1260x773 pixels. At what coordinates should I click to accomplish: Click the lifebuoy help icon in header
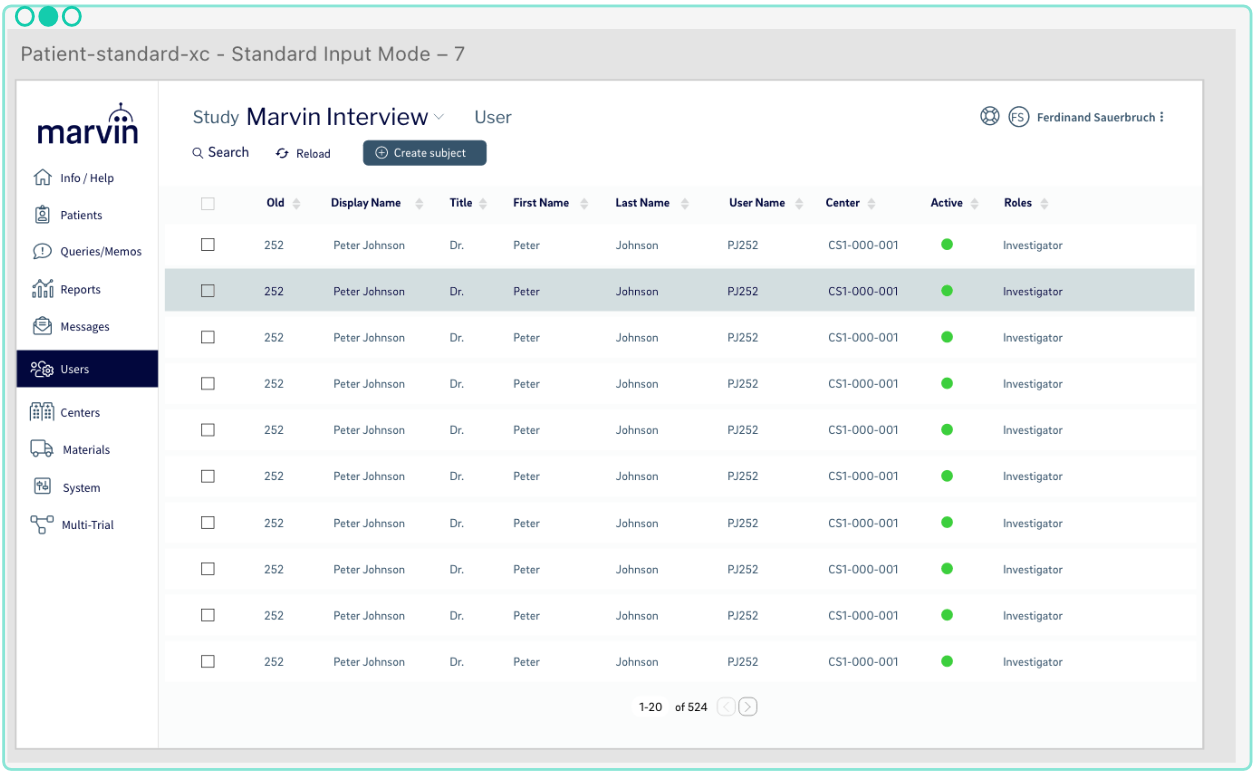[989, 117]
